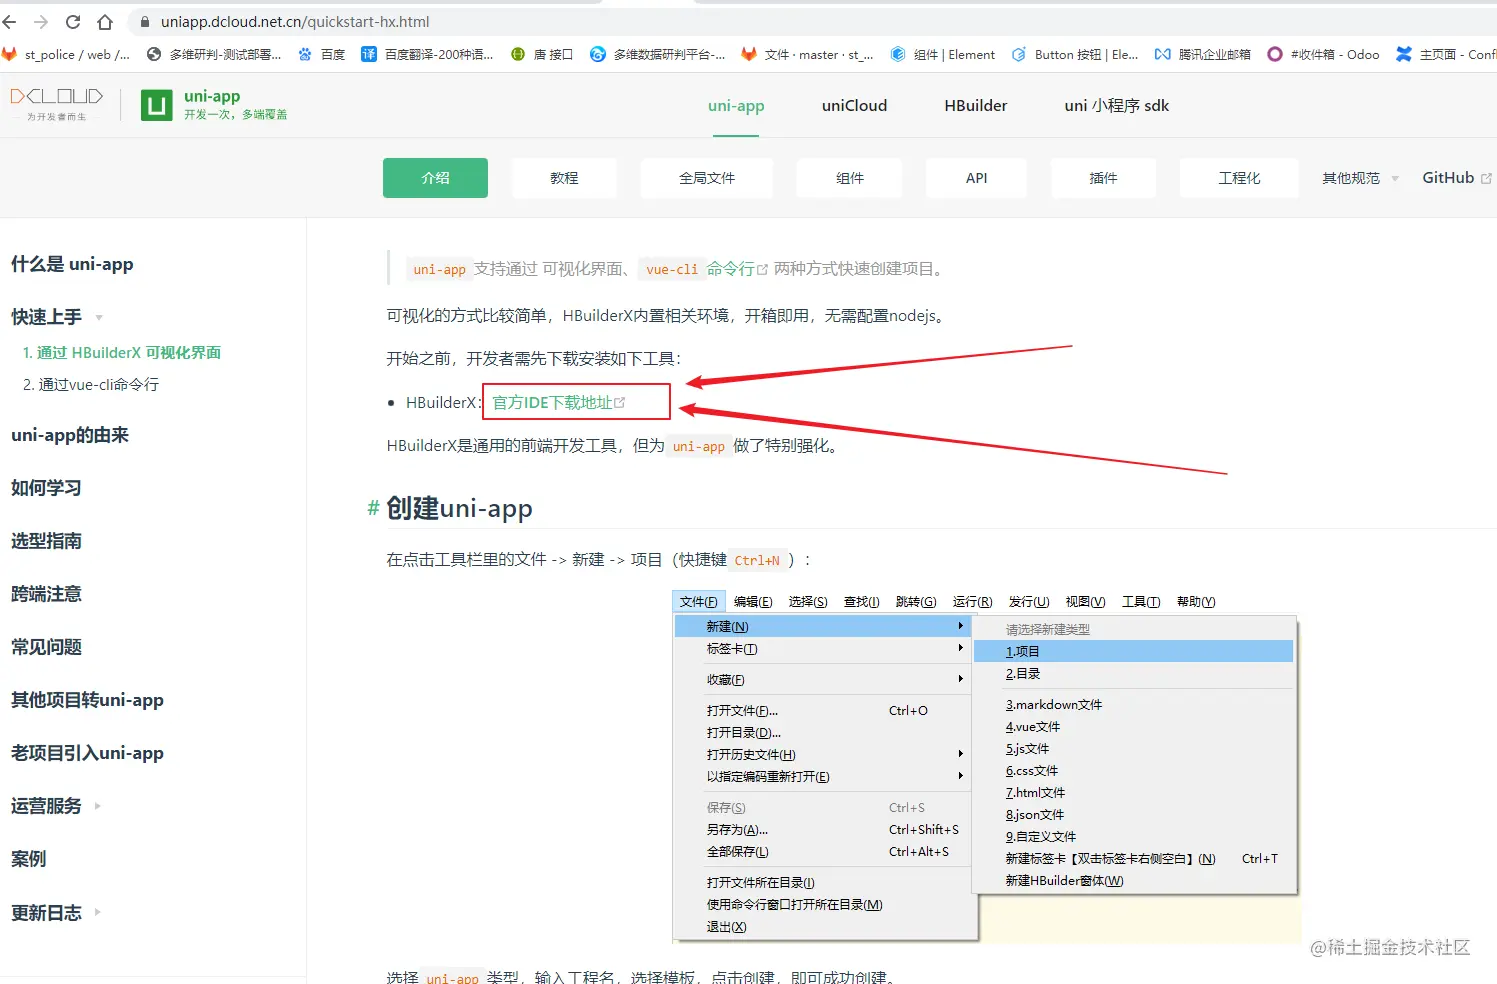The height and width of the screenshot is (984, 1497).
Task: Open 如何学习 in the sidebar
Action: pyautogui.click(x=46, y=488)
